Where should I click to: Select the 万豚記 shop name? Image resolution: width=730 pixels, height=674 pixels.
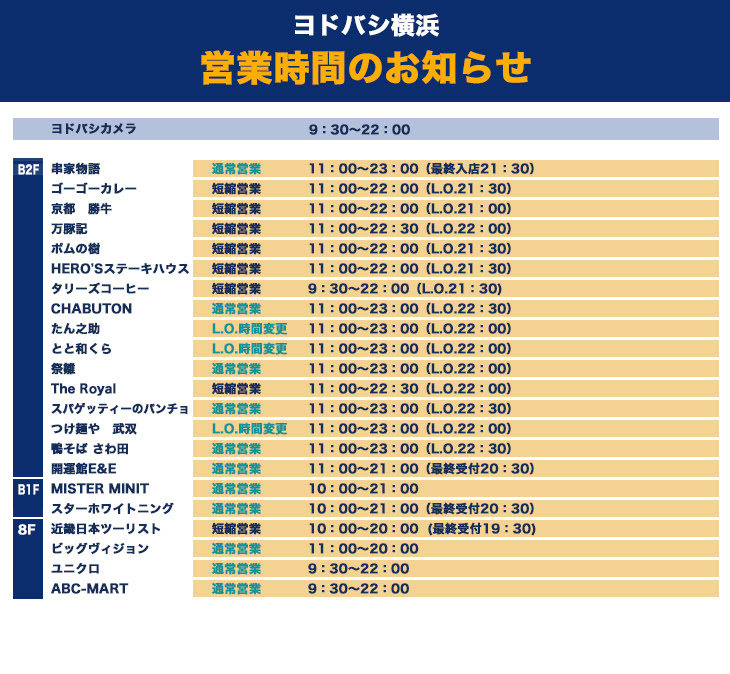(69, 229)
